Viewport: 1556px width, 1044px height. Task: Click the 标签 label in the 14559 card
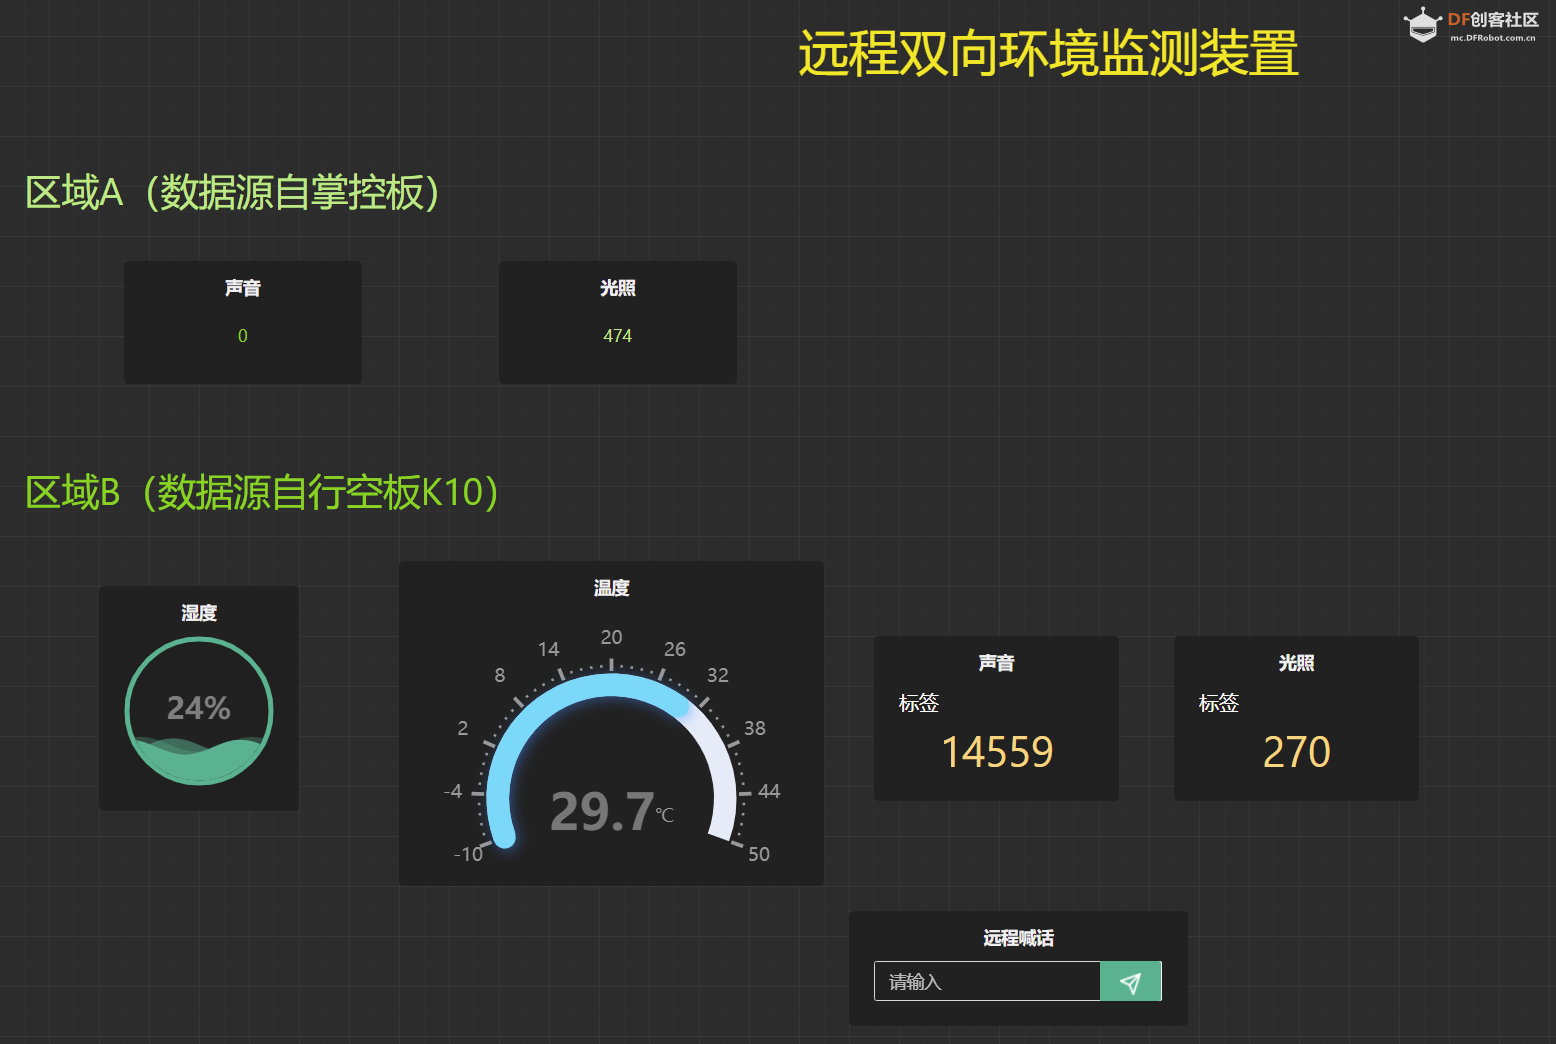coord(918,703)
